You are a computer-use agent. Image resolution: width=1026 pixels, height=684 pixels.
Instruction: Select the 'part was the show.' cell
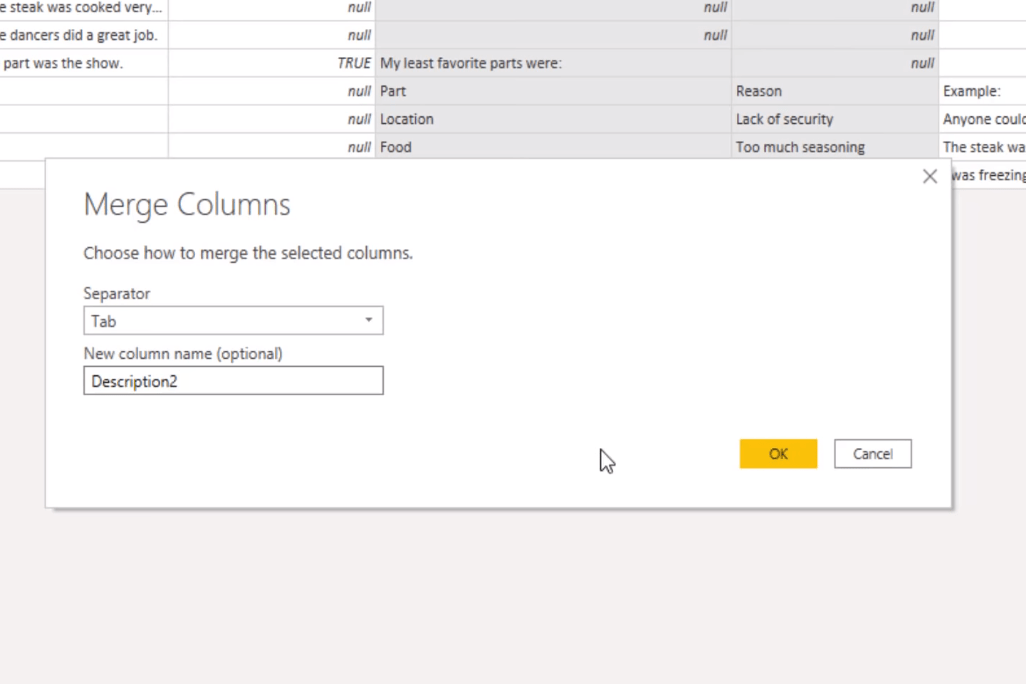click(84, 63)
